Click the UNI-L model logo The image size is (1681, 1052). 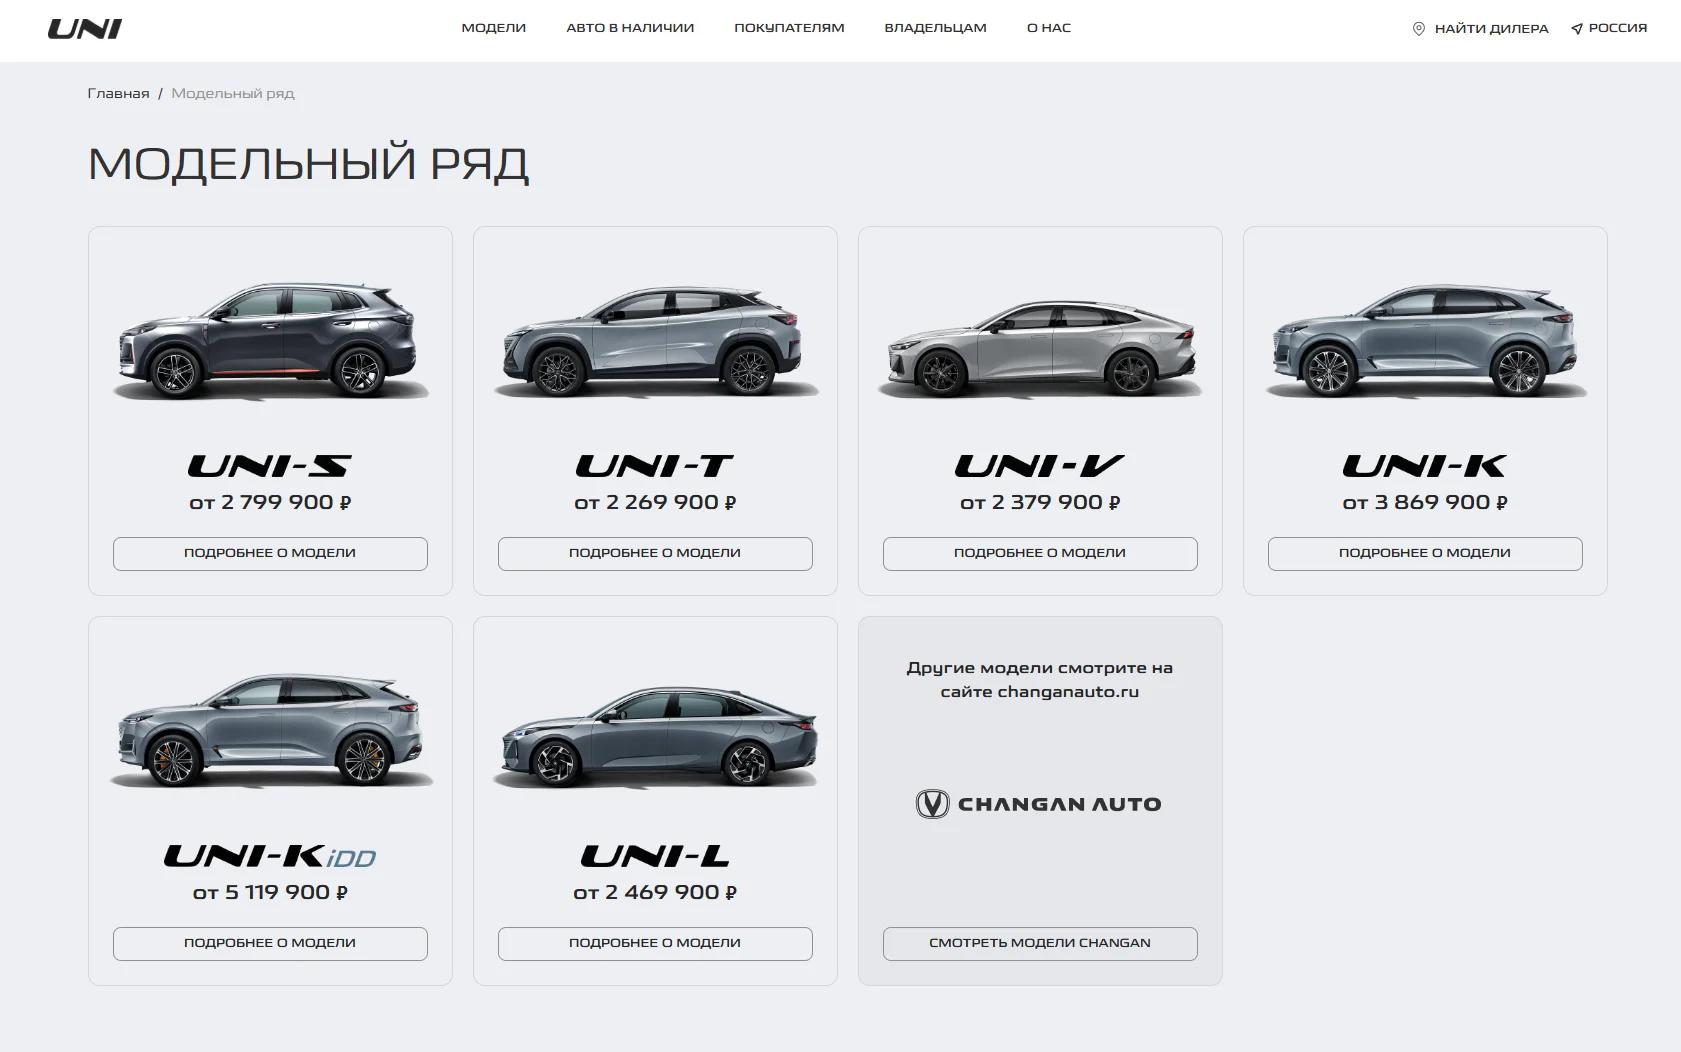655,856
